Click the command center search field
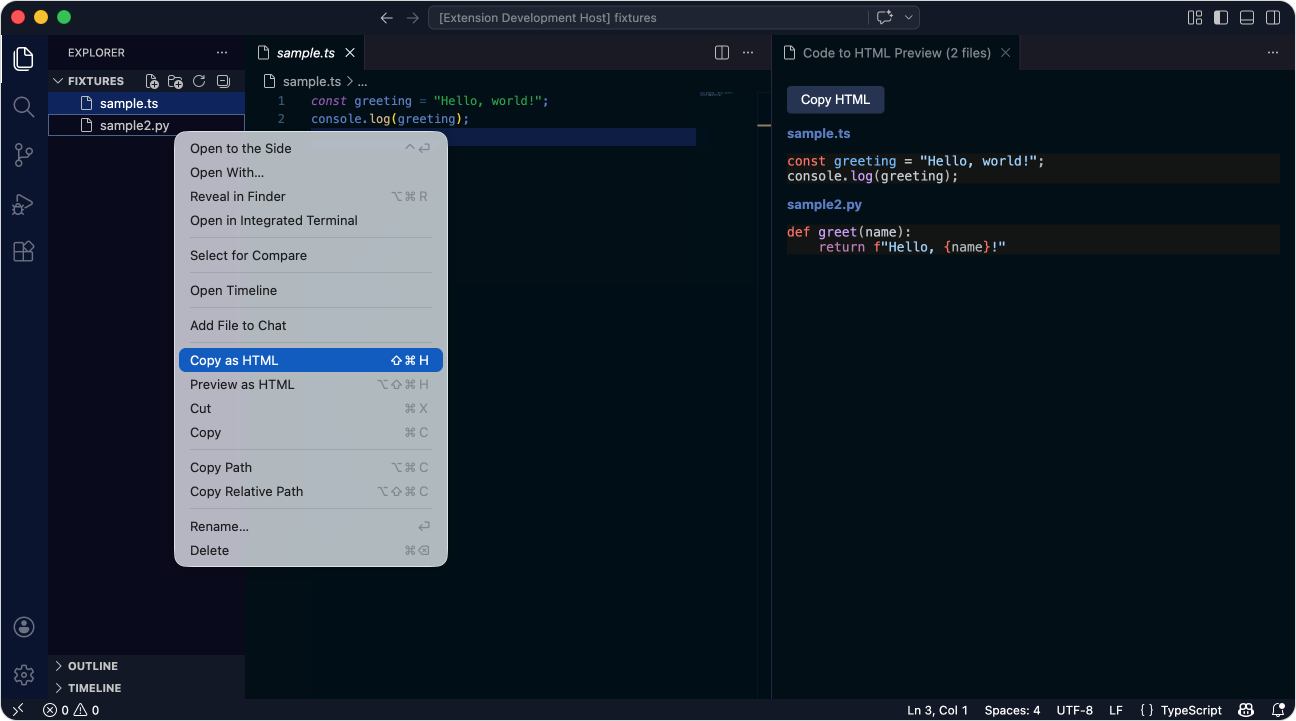 click(648, 18)
